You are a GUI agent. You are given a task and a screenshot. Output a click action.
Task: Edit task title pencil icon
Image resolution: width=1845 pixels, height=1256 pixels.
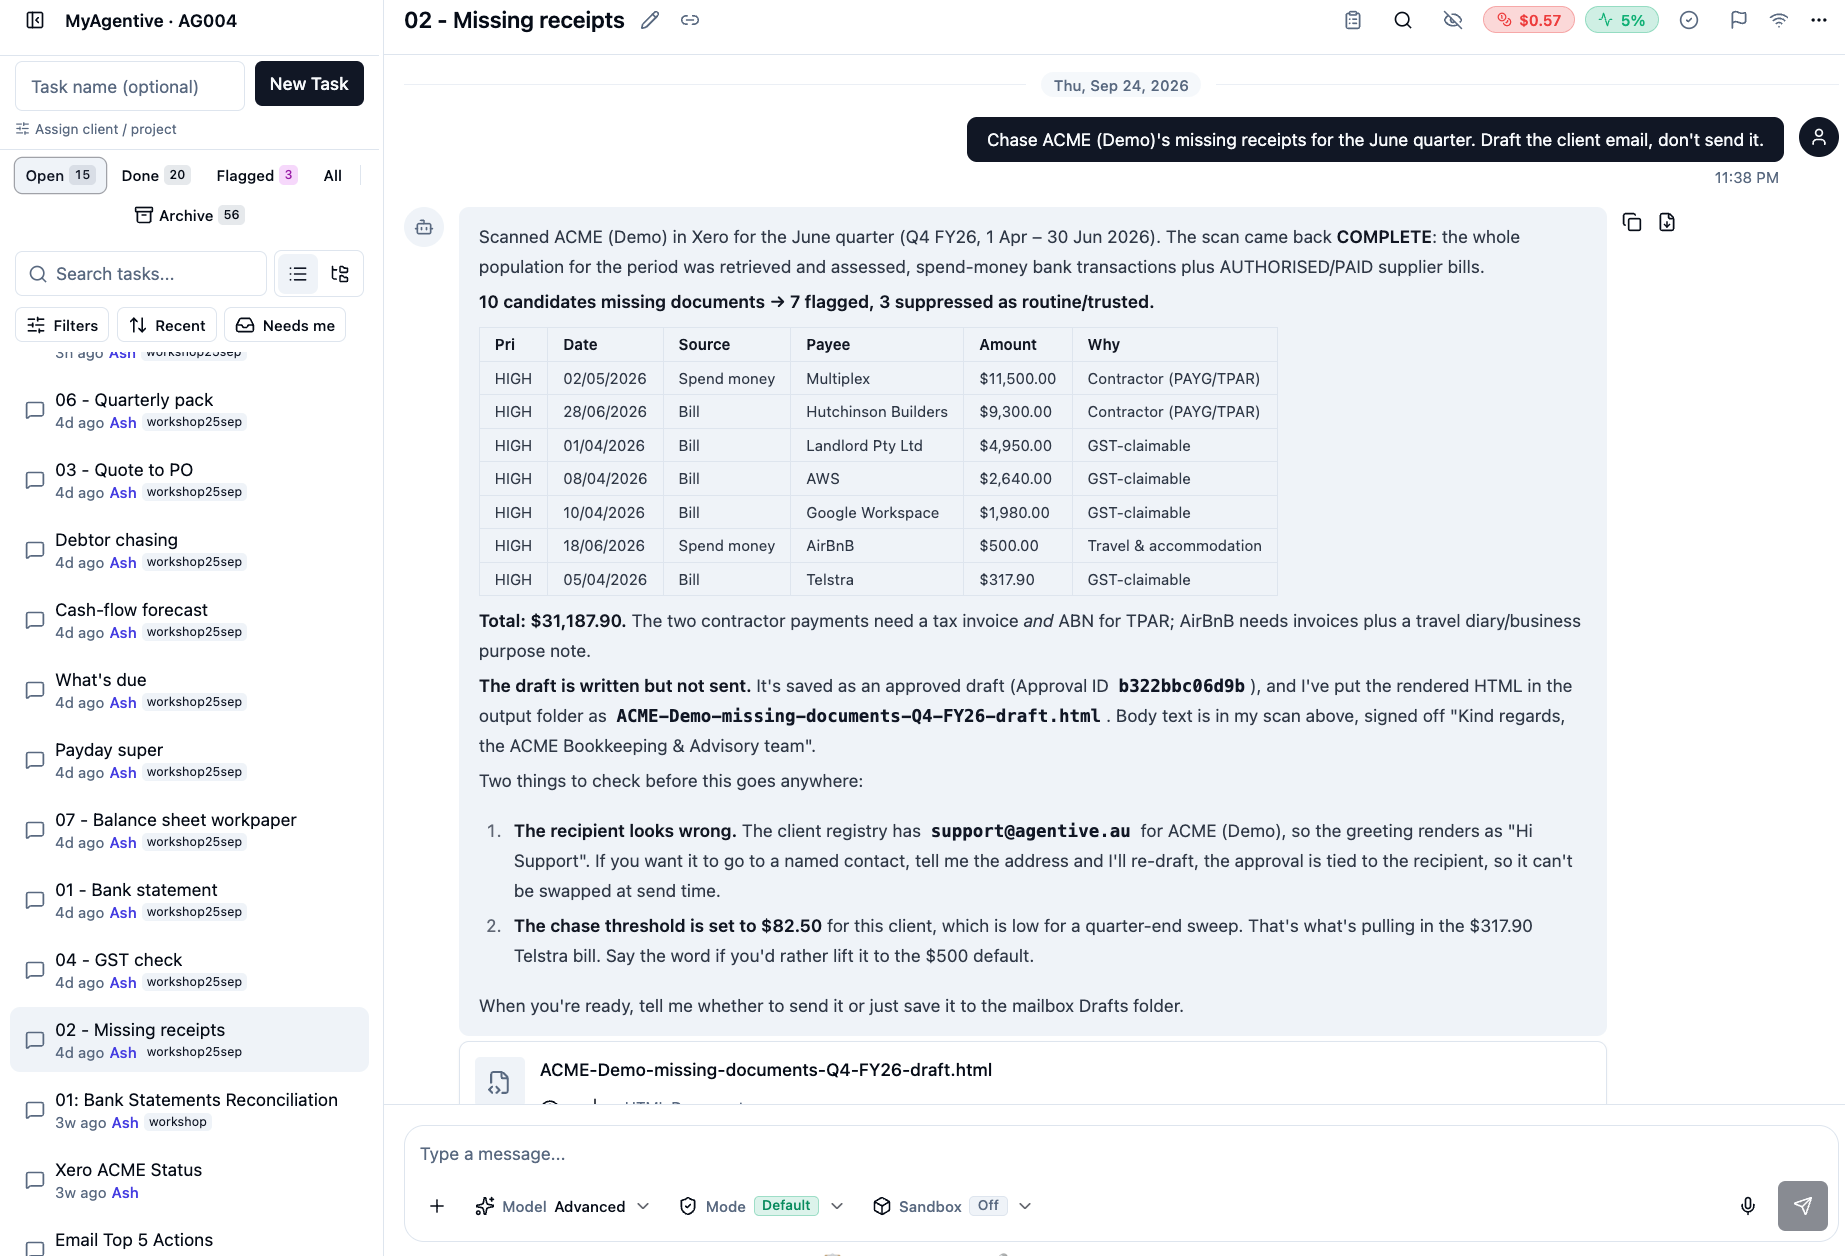pyautogui.click(x=650, y=20)
